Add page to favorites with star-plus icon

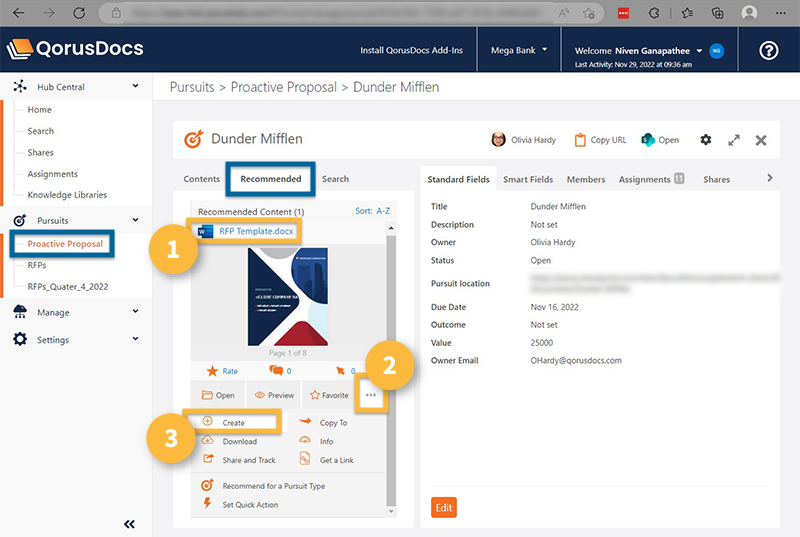click(x=589, y=13)
